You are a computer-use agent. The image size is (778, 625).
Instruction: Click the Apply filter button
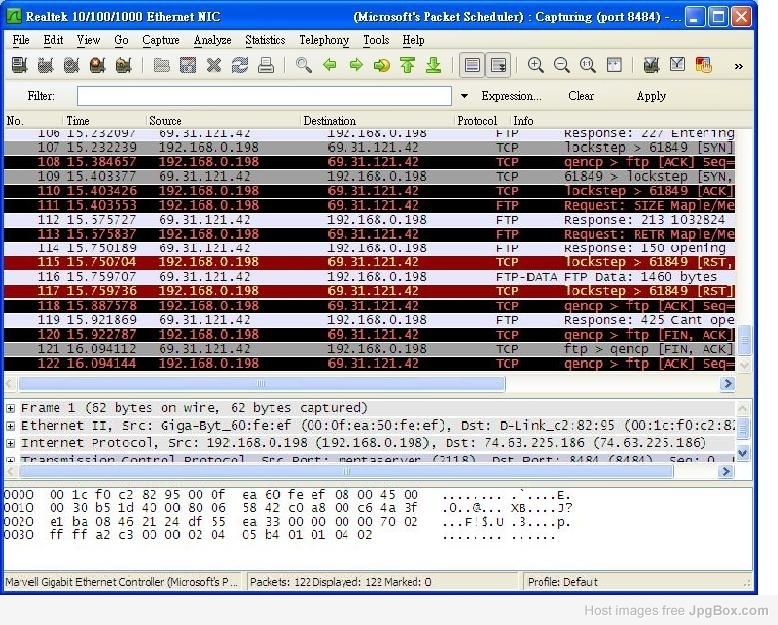[x=651, y=96]
